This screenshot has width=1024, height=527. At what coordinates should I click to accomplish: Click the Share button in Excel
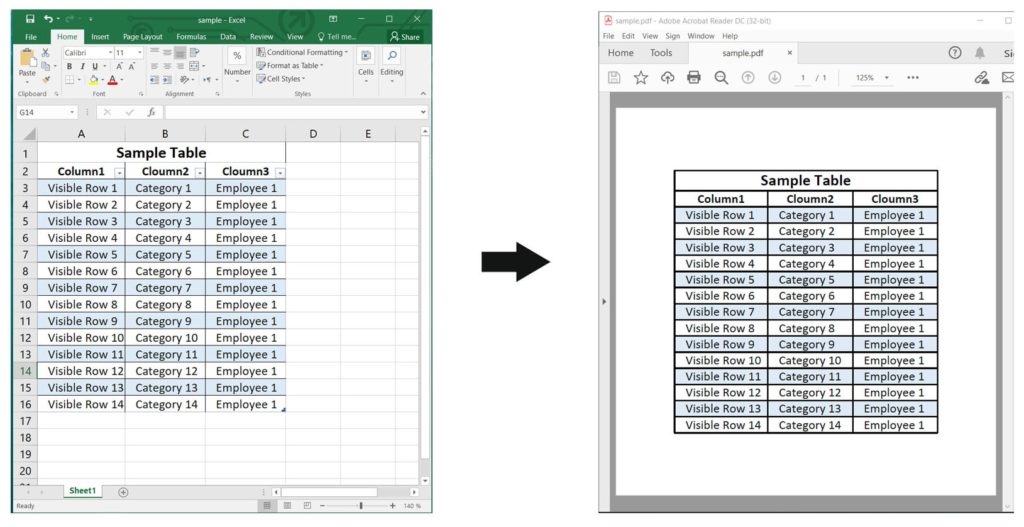coord(405,37)
